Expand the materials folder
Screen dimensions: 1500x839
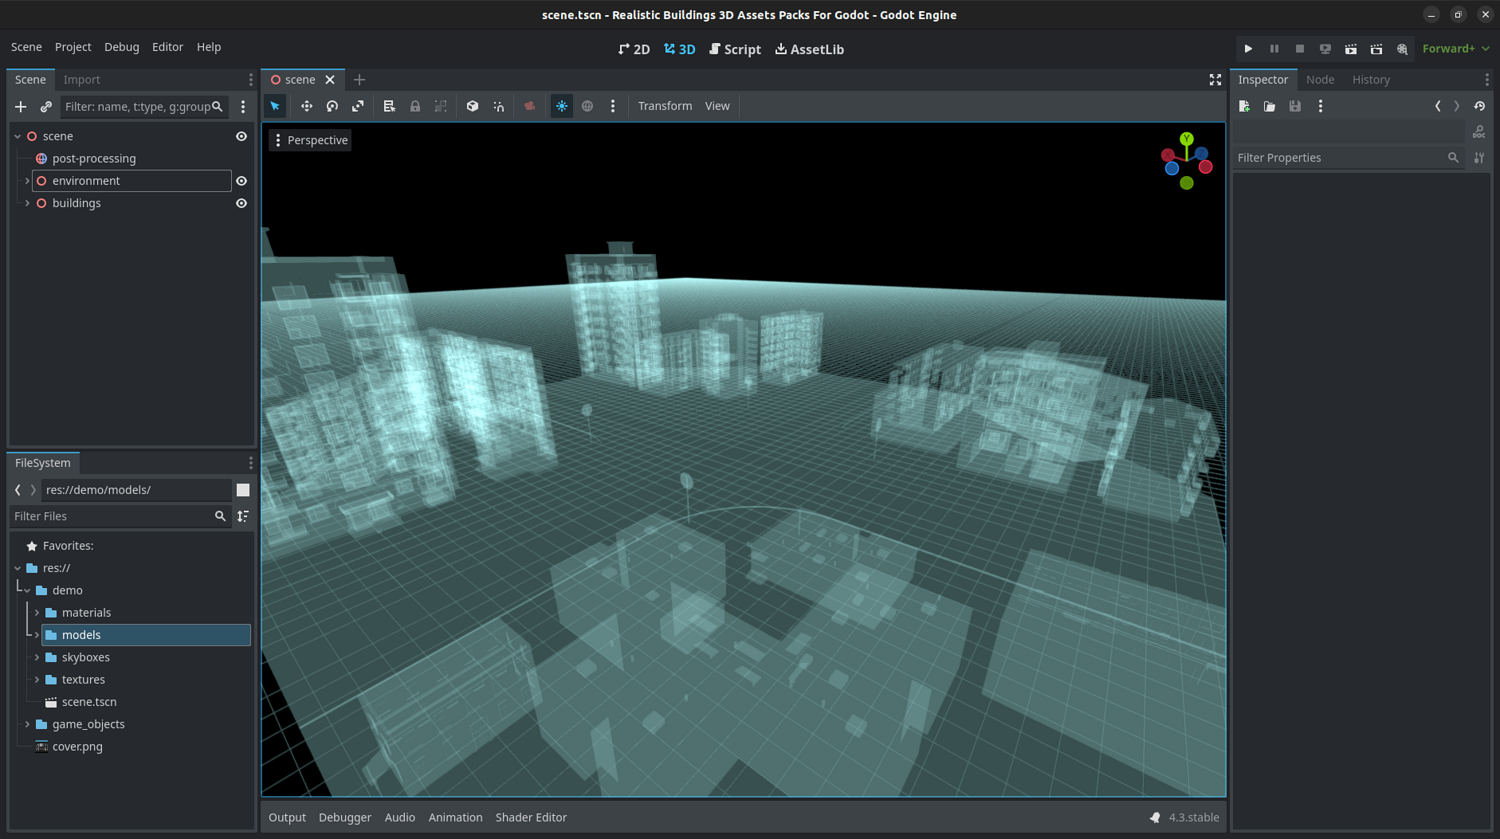[x=37, y=613]
